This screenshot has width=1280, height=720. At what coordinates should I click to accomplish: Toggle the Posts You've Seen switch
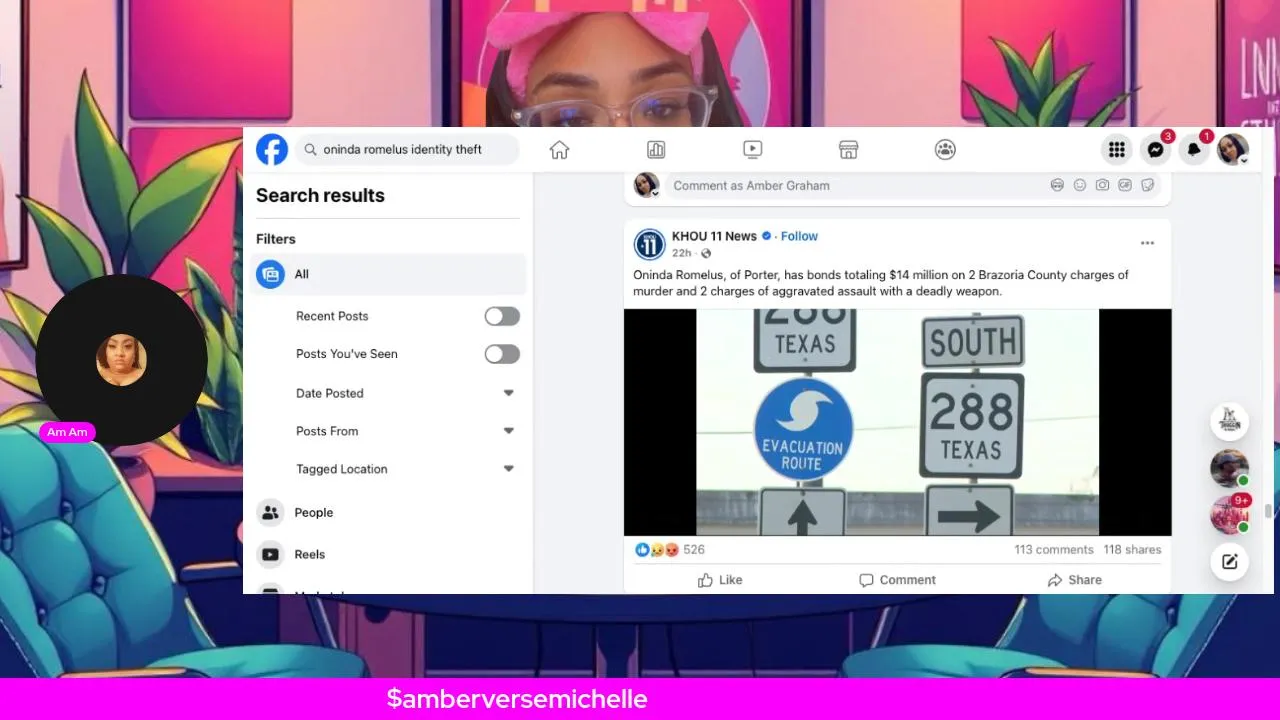tap(502, 354)
